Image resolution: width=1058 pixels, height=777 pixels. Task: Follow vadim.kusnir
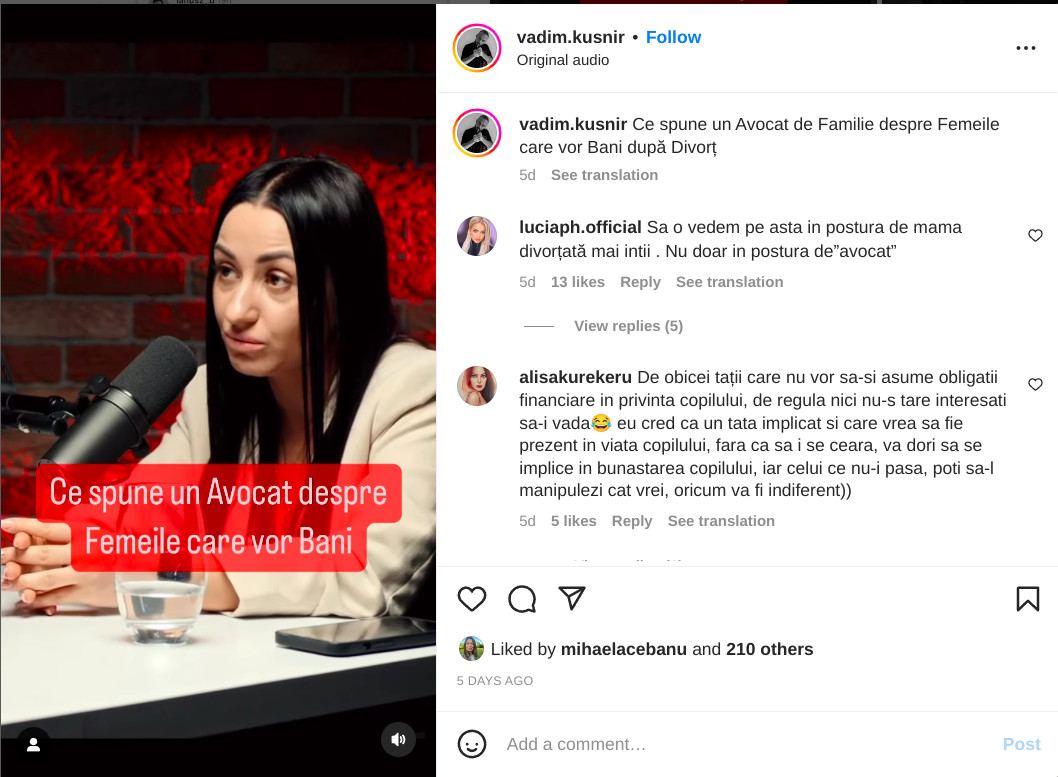click(x=673, y=37)
